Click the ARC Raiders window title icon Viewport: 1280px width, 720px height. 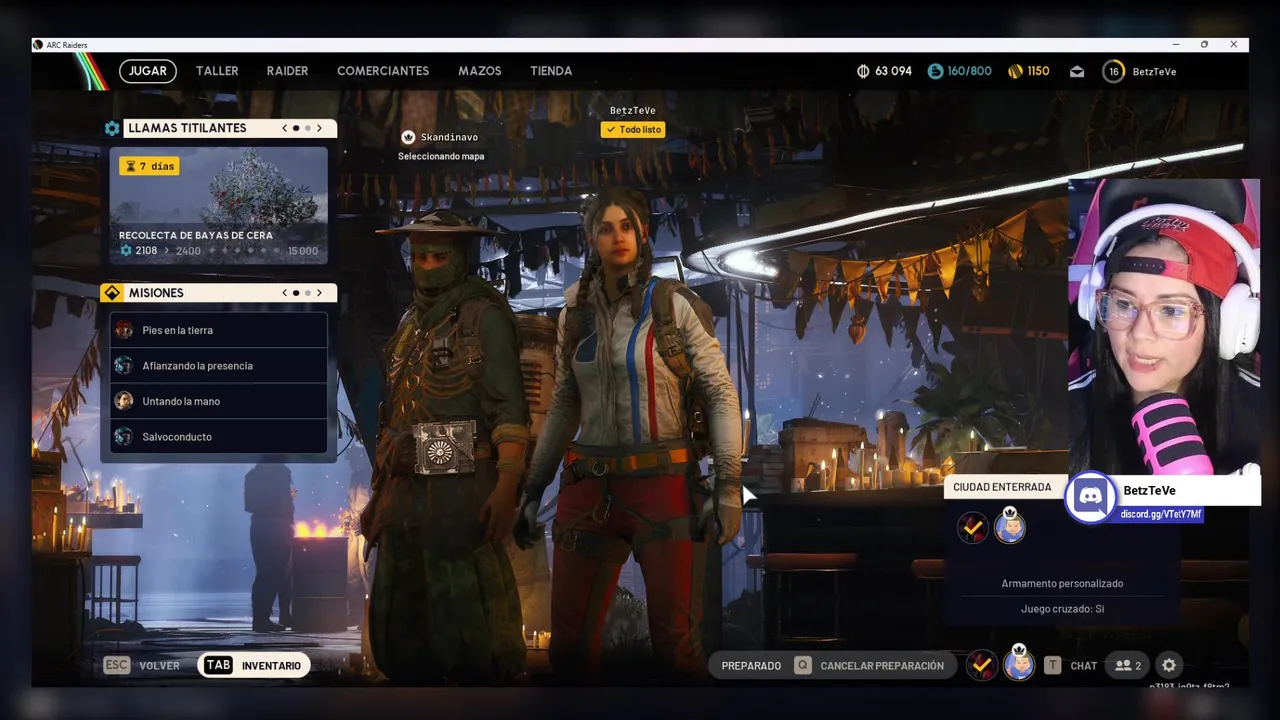pos(38,44)
